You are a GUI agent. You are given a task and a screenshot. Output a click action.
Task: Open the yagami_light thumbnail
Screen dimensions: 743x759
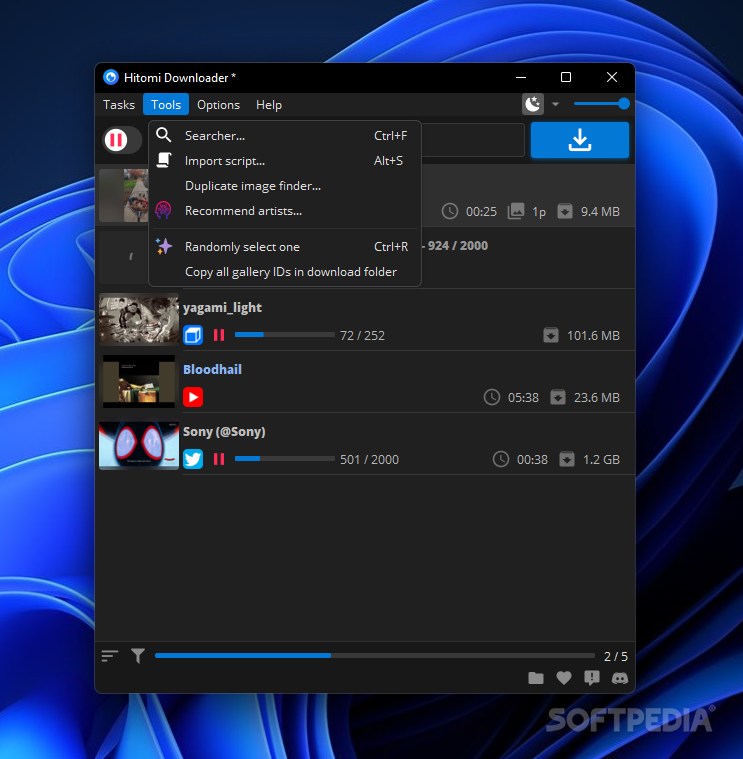pos(139,319)
